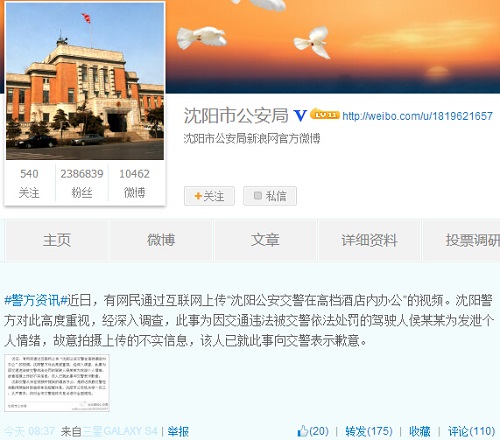Open the weibo.com/u/1819621657 profile link
Image resolution: width=500 pixels, height=440 pixels.
417,116
